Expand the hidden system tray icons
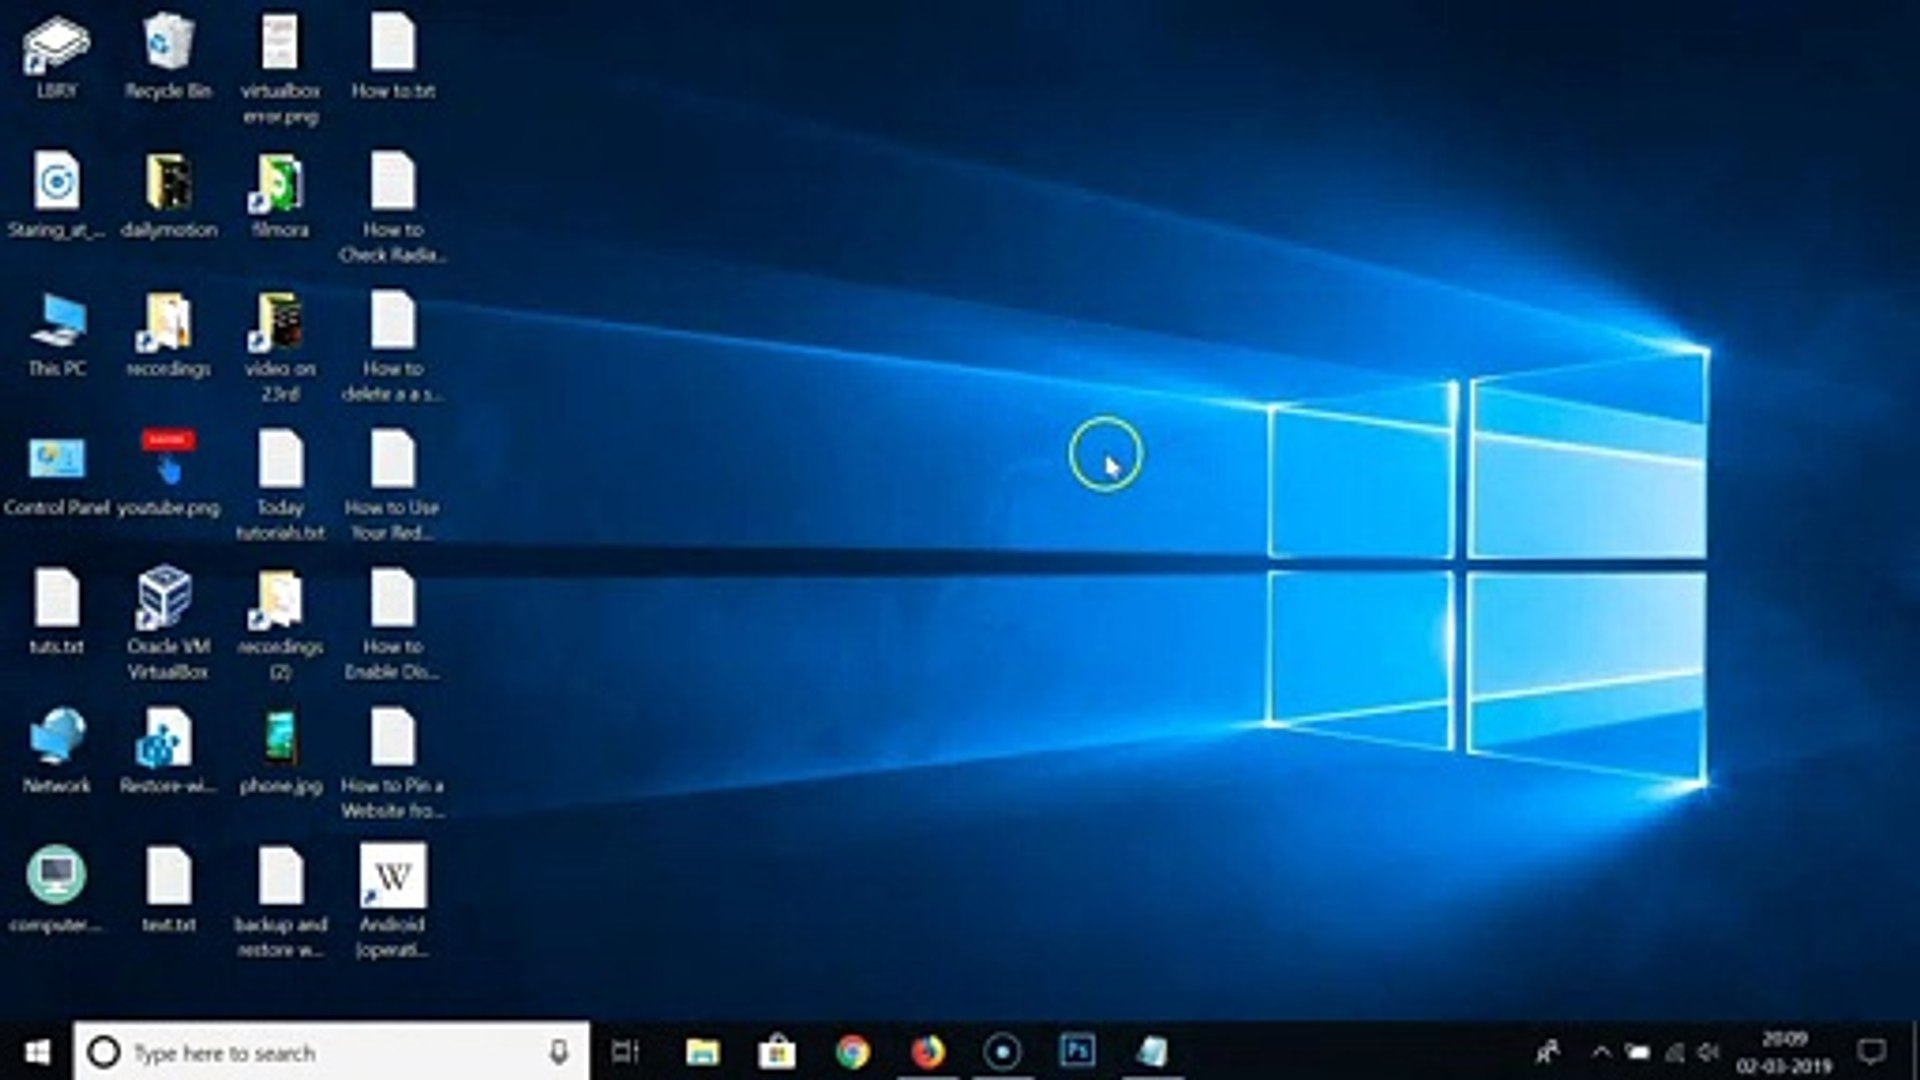Viewport: 1920px width, 1080px height. [x=1601, y=1052]
